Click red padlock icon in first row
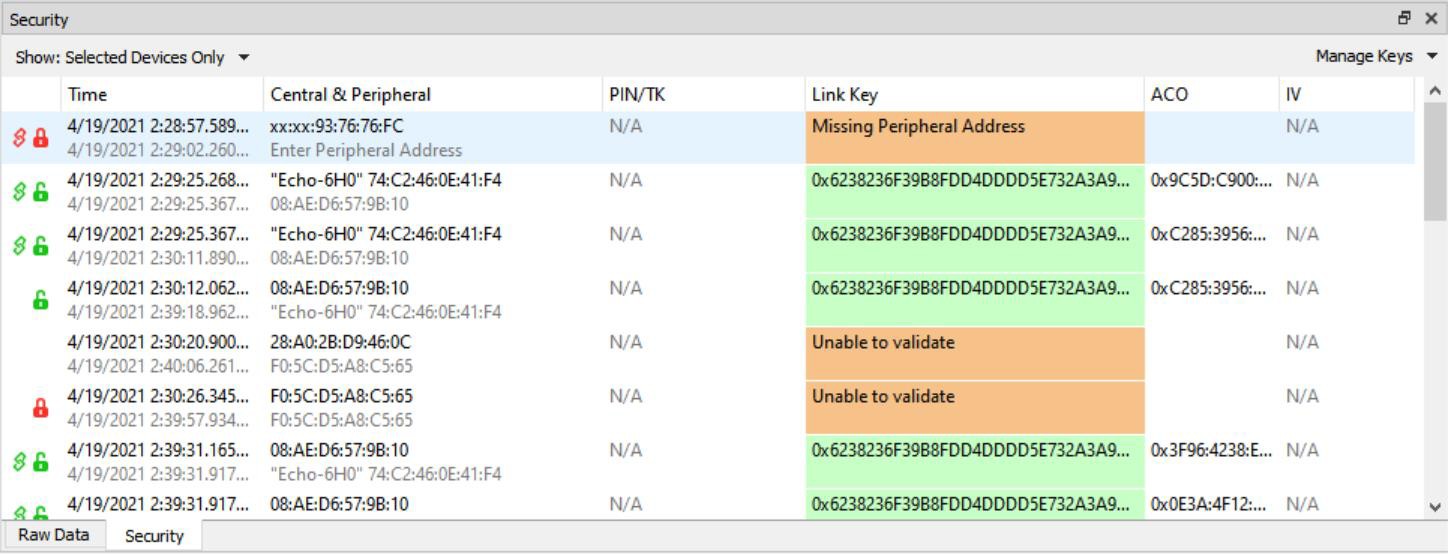 click(x=41, y=138)
